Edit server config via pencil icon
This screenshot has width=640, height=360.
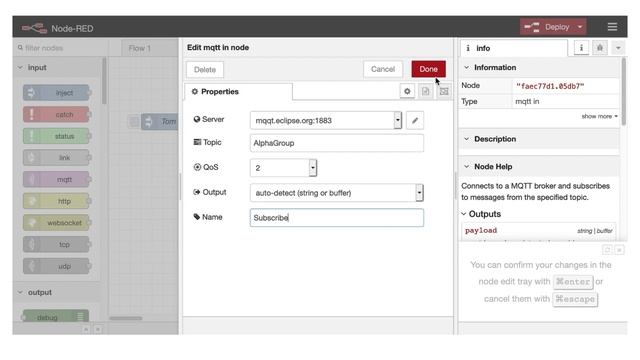pos(415,120)
